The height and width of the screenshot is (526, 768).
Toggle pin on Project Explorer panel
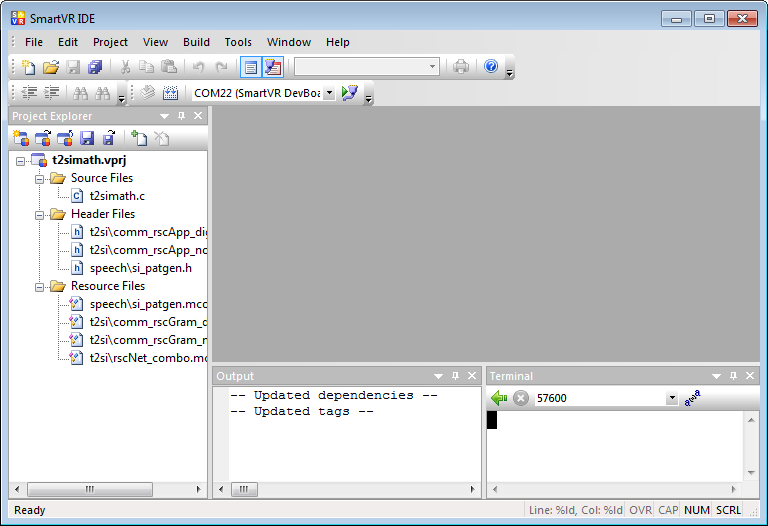pos(181,116)
